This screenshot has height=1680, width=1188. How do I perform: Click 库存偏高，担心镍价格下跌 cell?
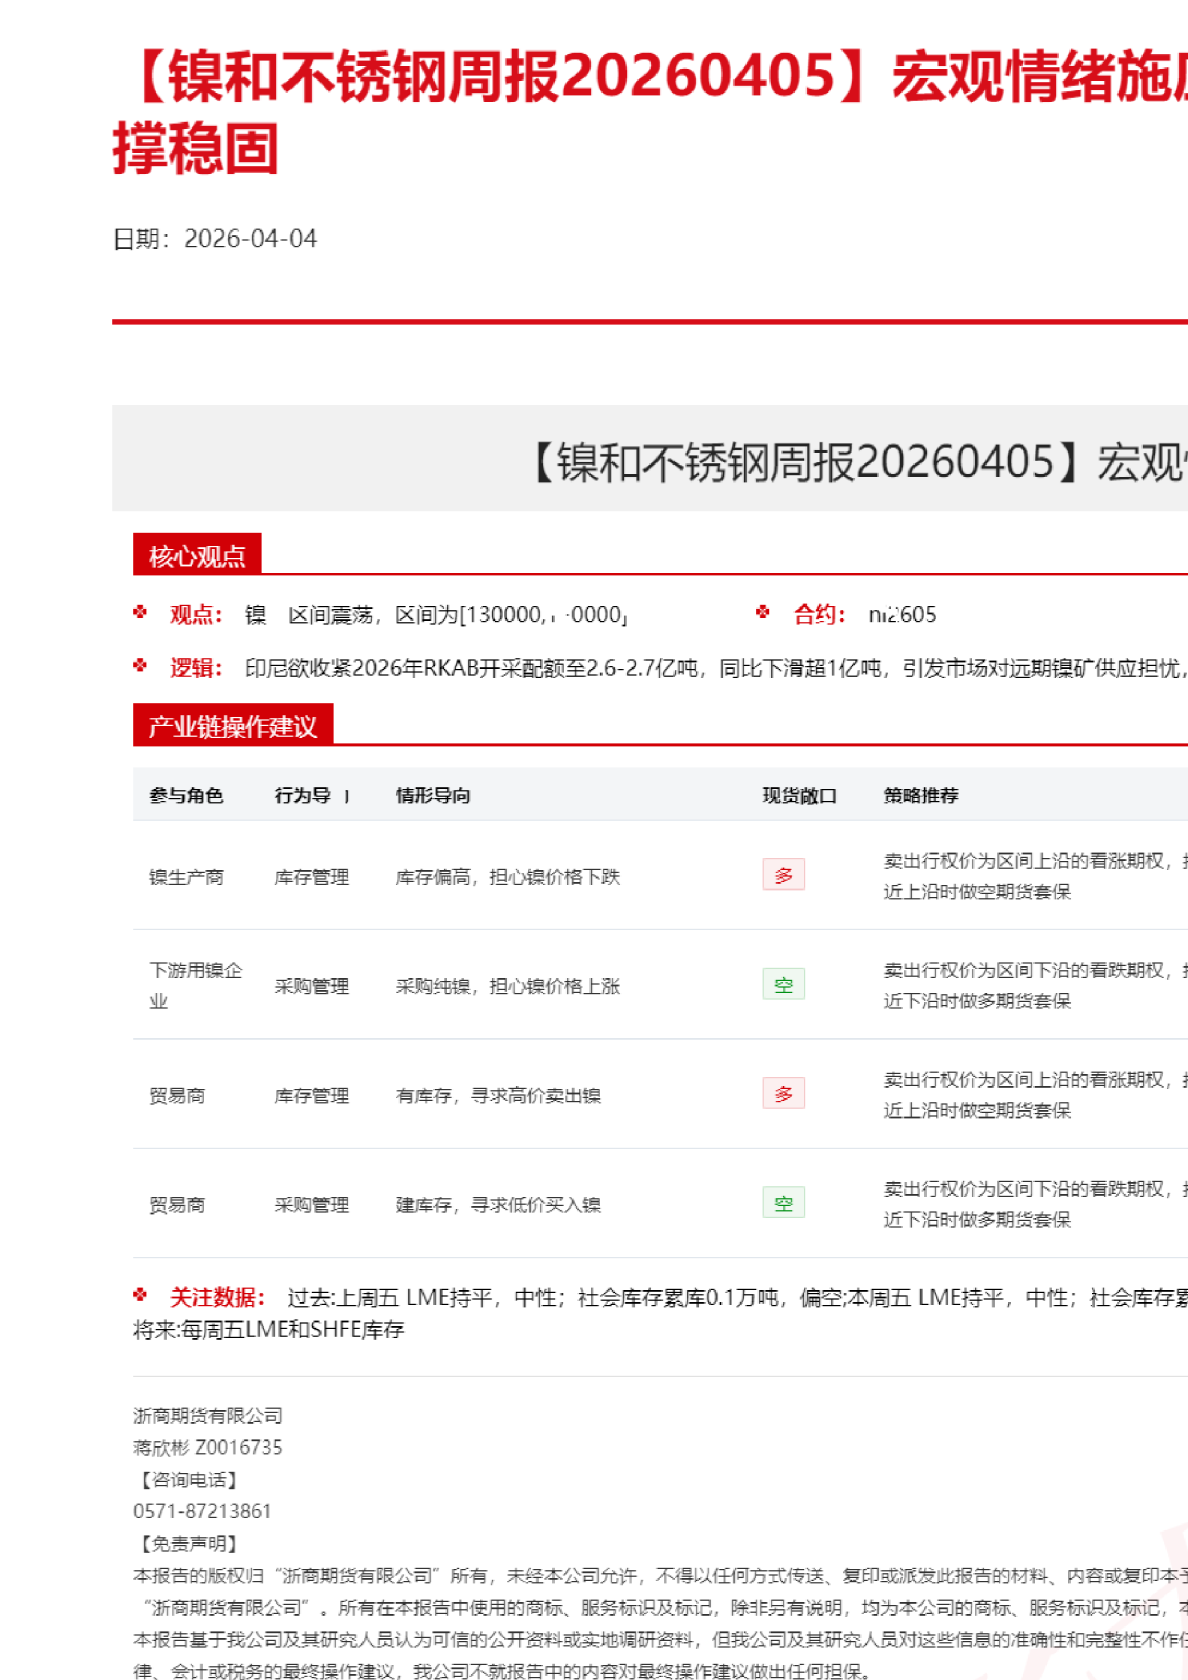(508, 877)
